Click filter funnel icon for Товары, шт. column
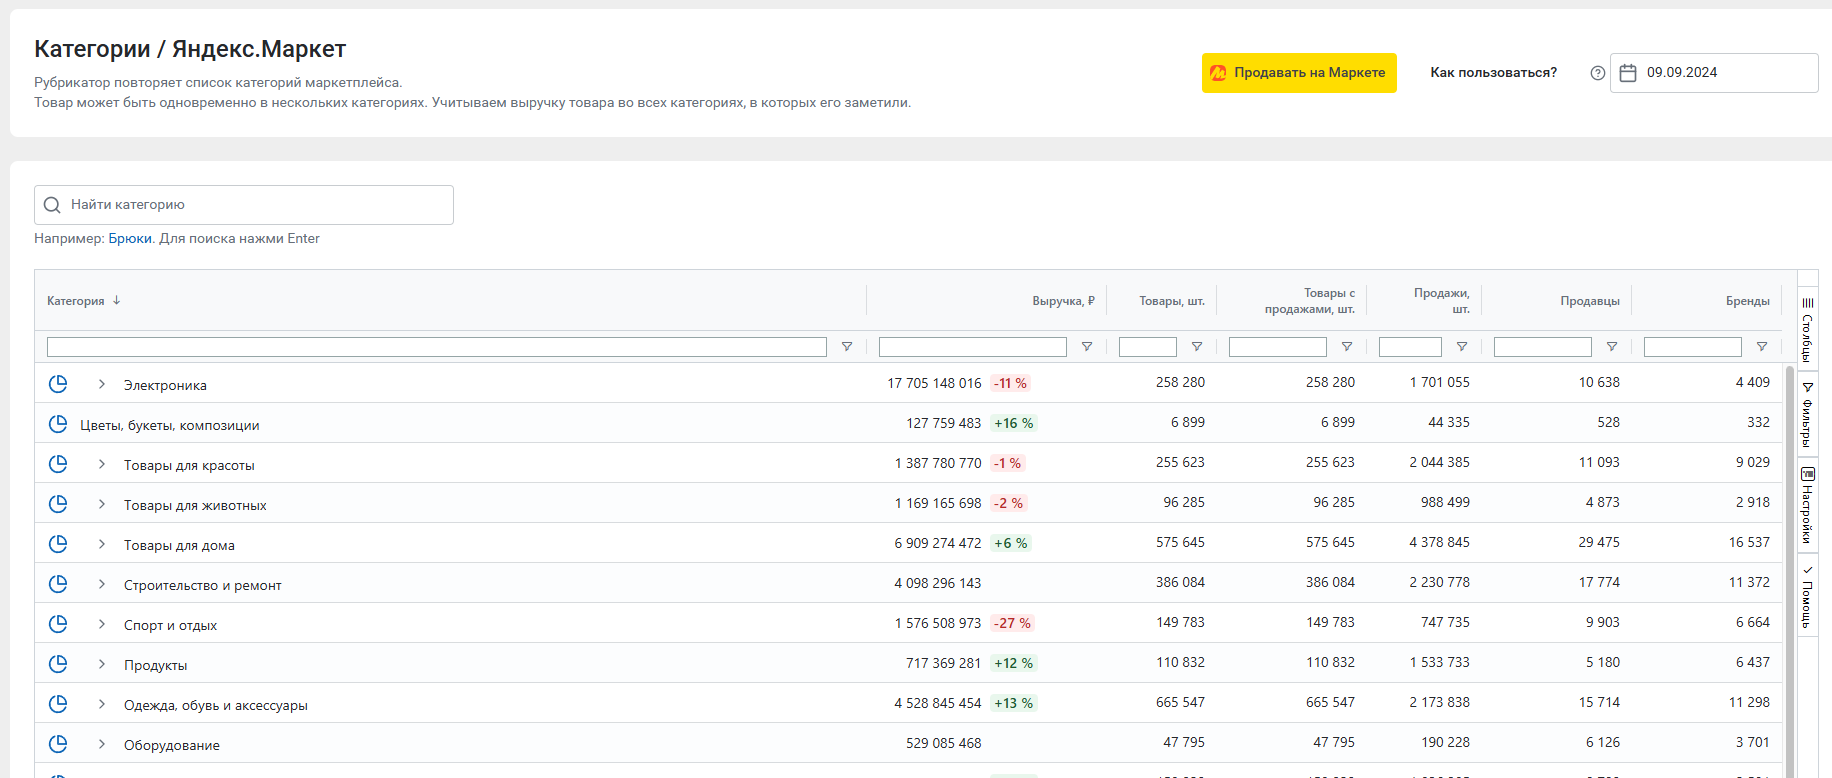The image size is (1832, 778). coord(1197,347)
